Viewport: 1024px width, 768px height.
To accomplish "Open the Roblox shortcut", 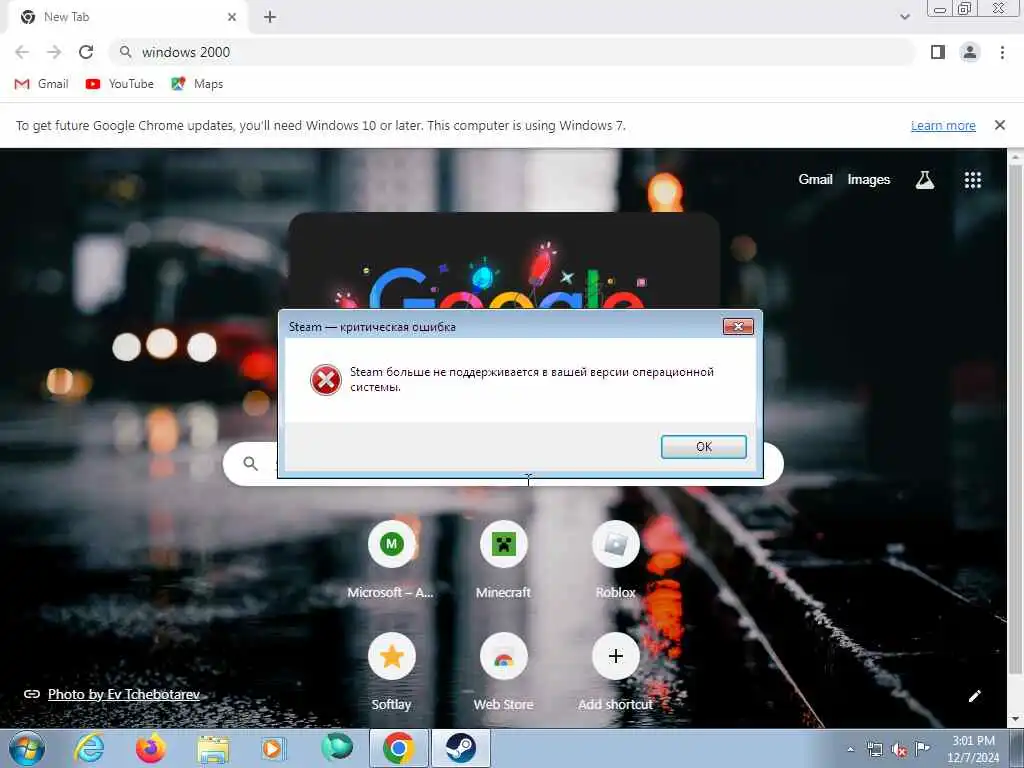I will 615,561.
